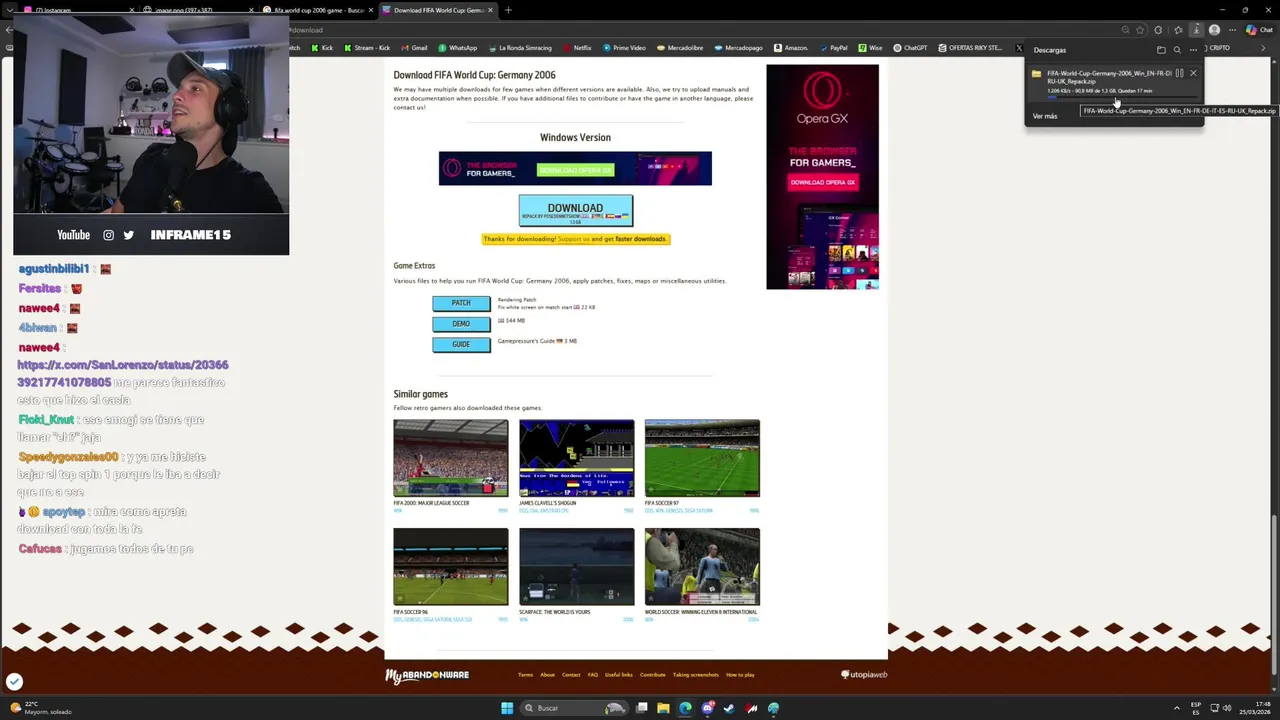This screenshot has height=720, width=1280.
Task: Open the Copilot Chat button
Action: [x=1258, y=30]
